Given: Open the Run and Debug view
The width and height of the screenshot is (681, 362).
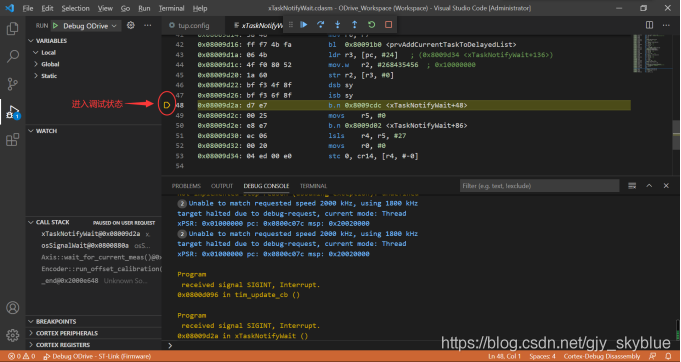Looking at the screenshot, I should (x=13, y=112).
